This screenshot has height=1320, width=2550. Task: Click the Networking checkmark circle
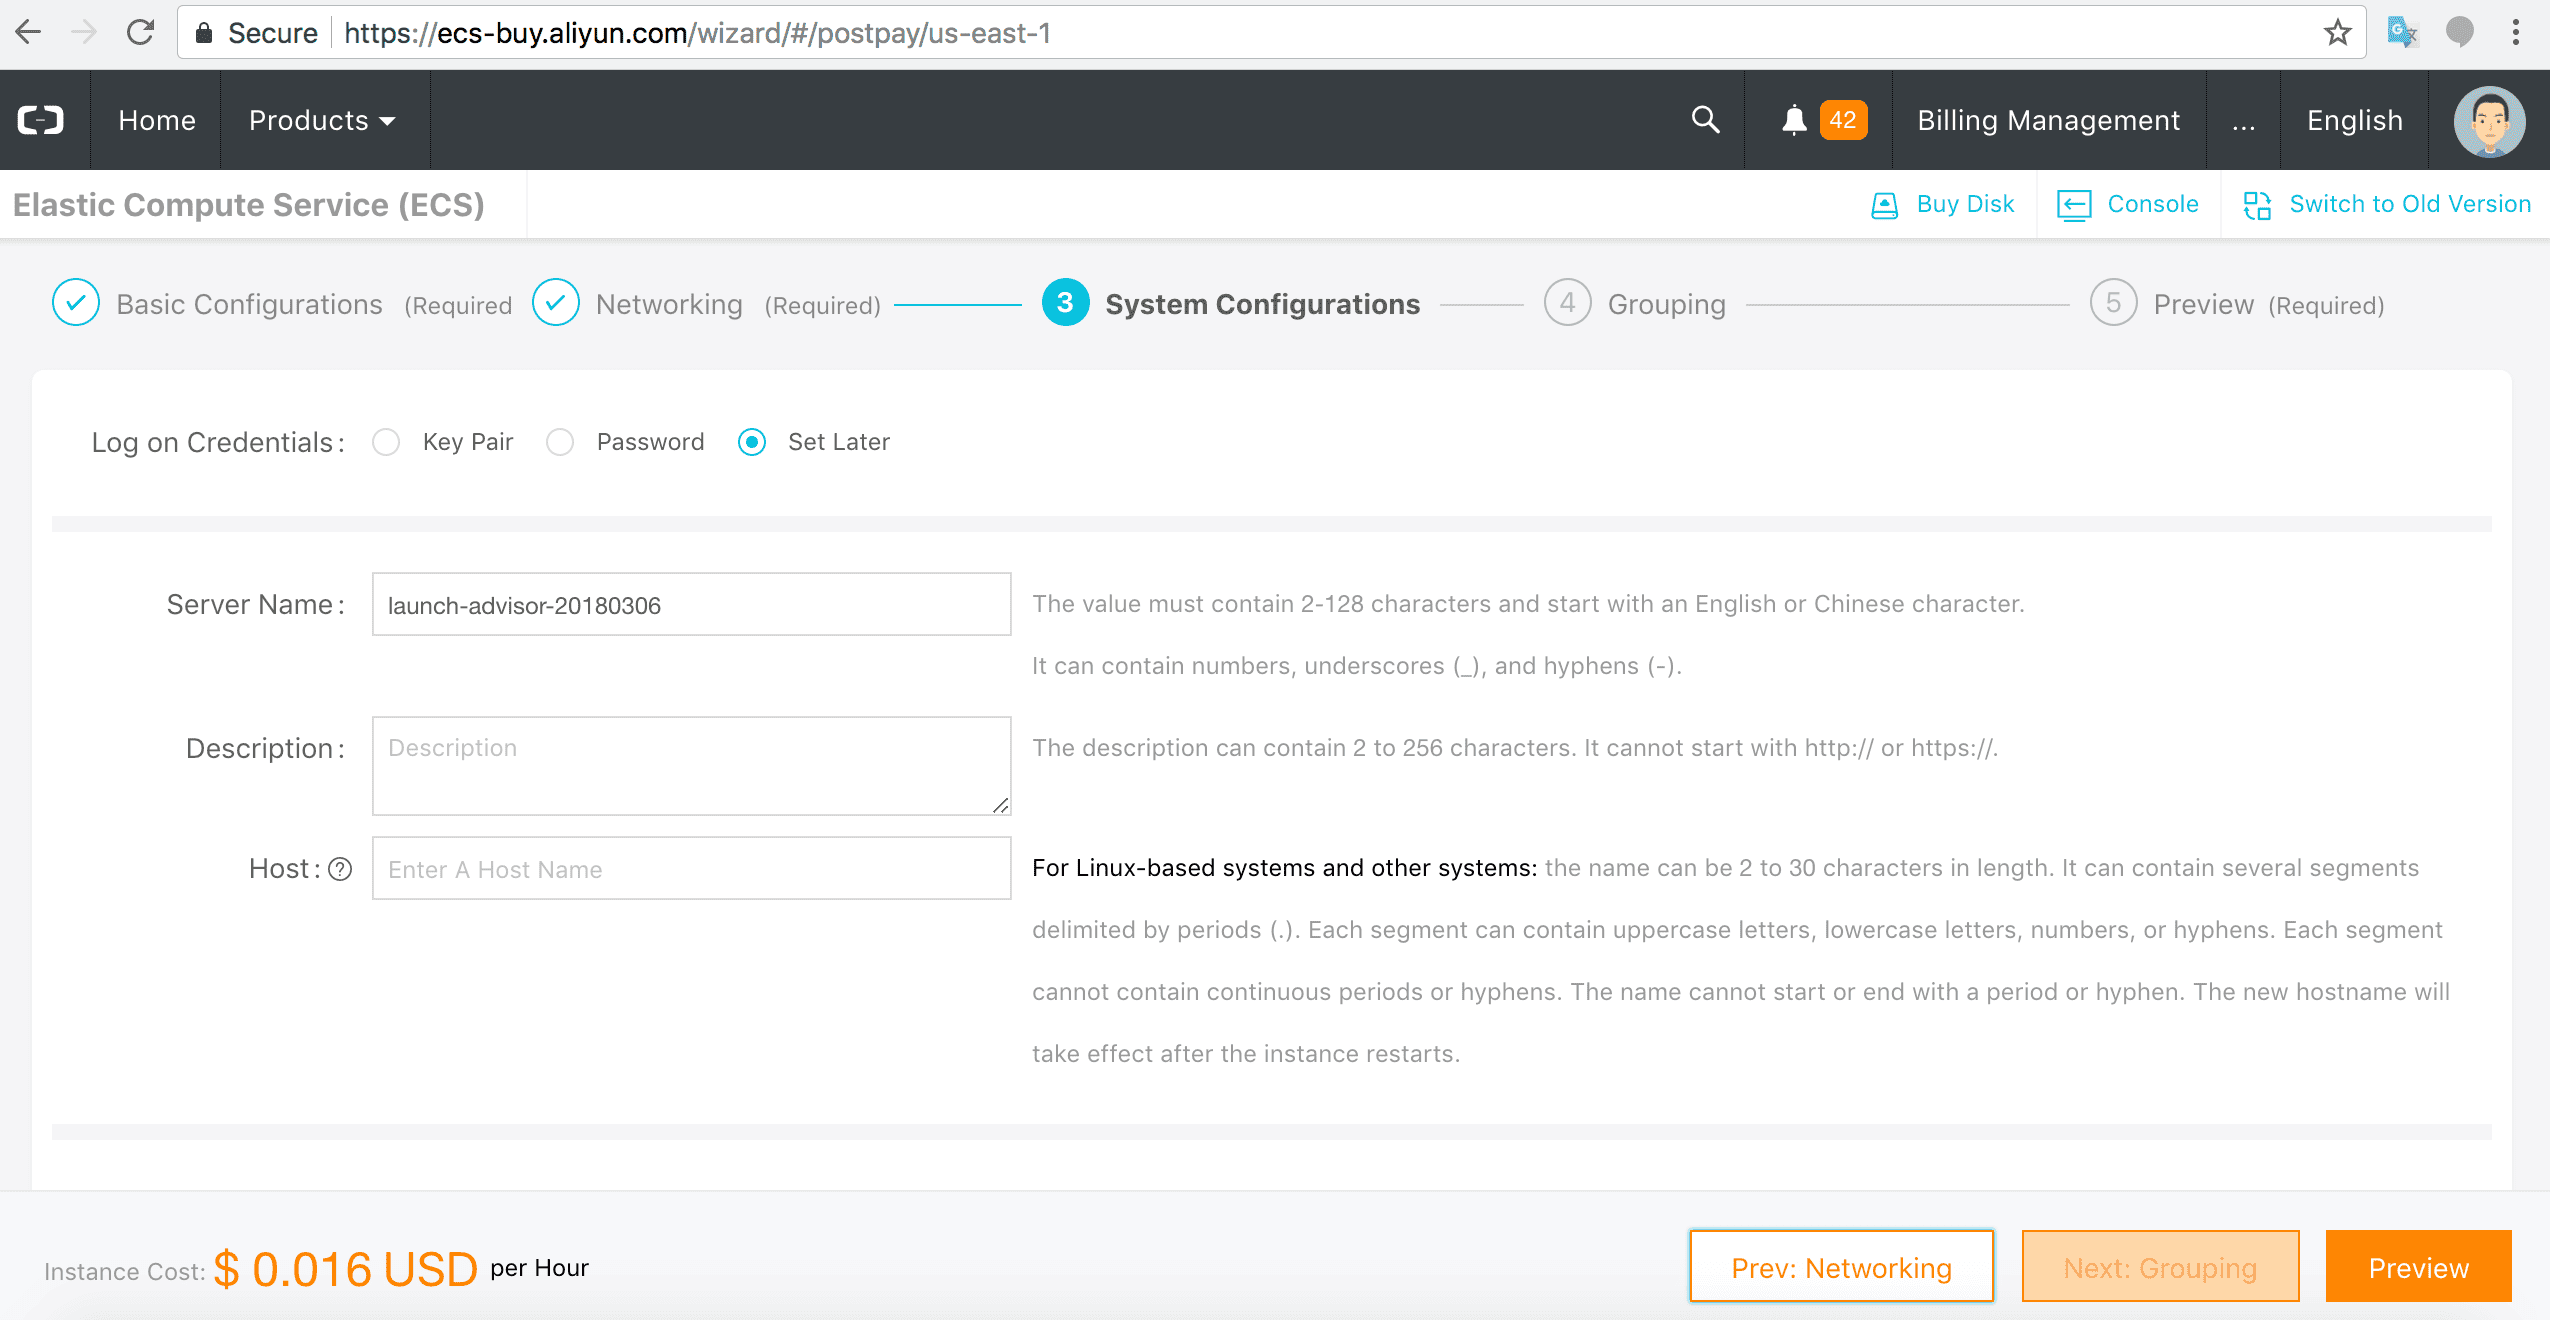555,303
